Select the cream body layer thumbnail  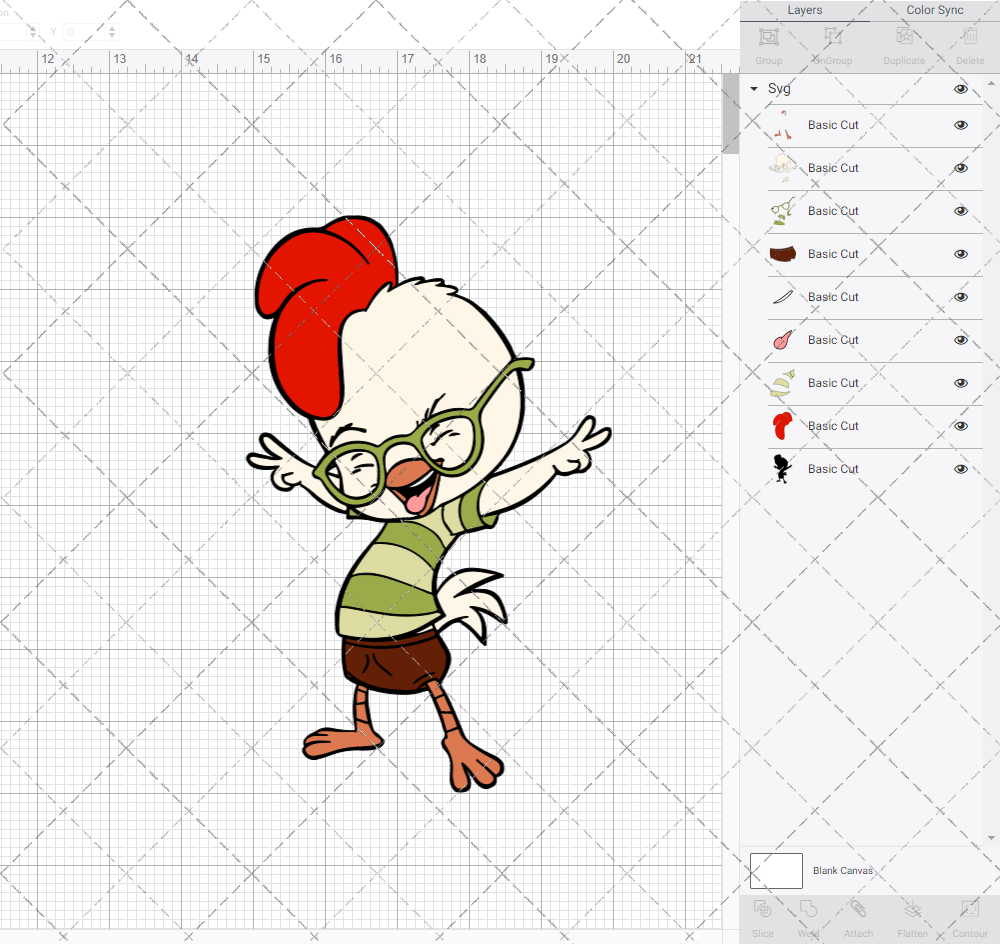click(x=783, y=168)
